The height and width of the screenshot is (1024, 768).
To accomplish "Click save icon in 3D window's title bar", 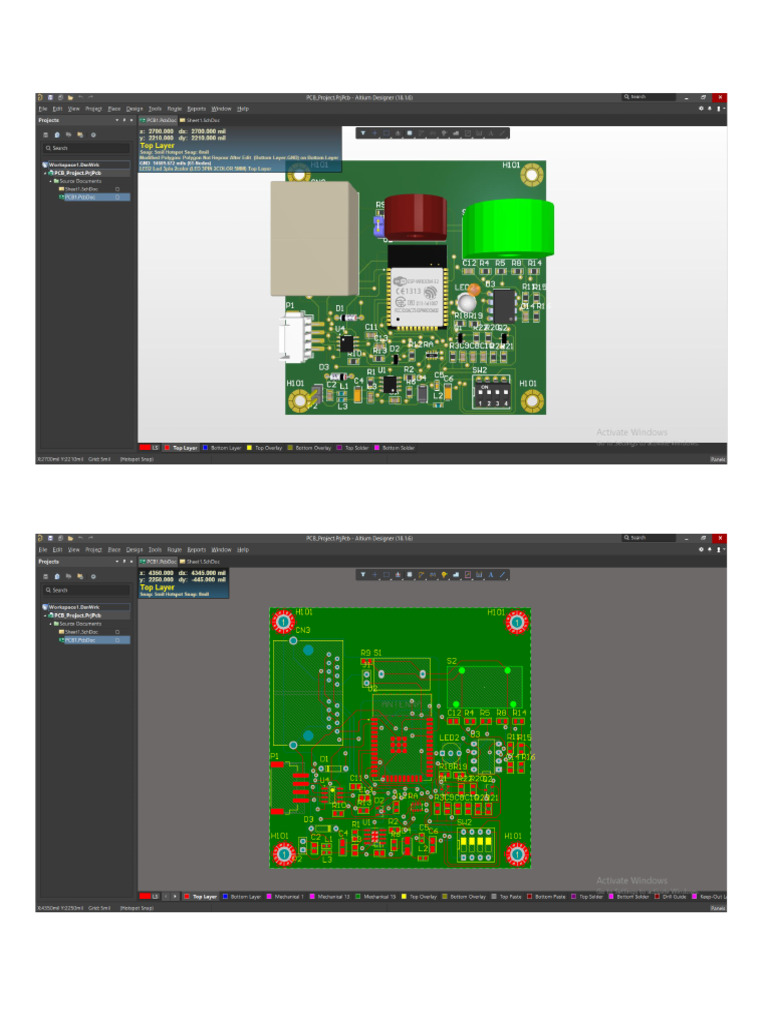I will click(x=50, y=98).
